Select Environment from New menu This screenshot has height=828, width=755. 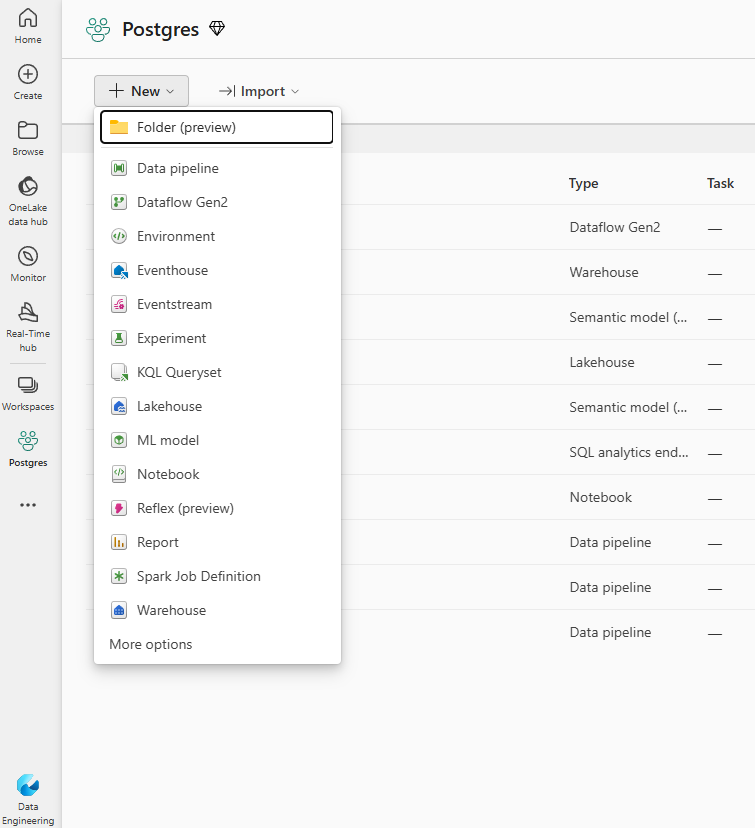[216, 236]
